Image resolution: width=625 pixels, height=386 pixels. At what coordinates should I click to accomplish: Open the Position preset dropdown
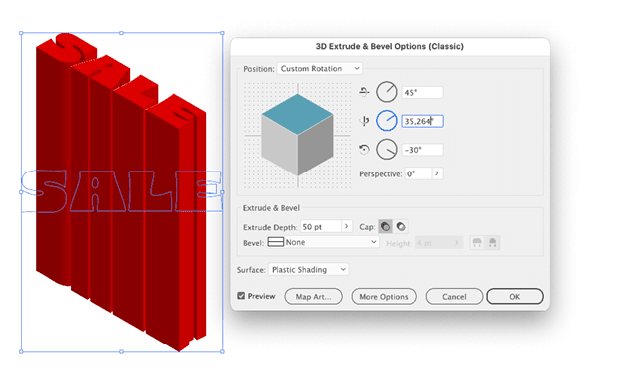tap(320, 69)
